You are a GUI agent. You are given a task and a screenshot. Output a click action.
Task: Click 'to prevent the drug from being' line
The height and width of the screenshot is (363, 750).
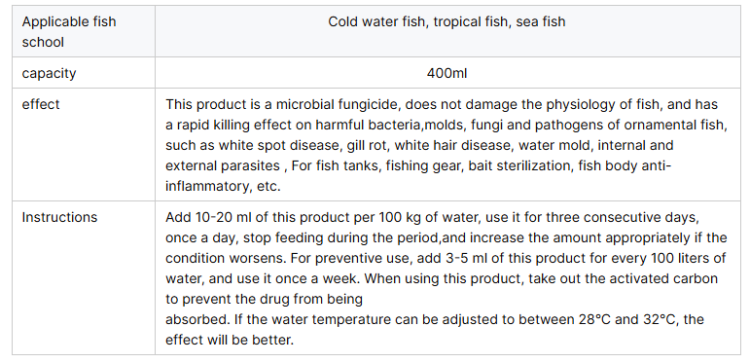click(264, 299)
